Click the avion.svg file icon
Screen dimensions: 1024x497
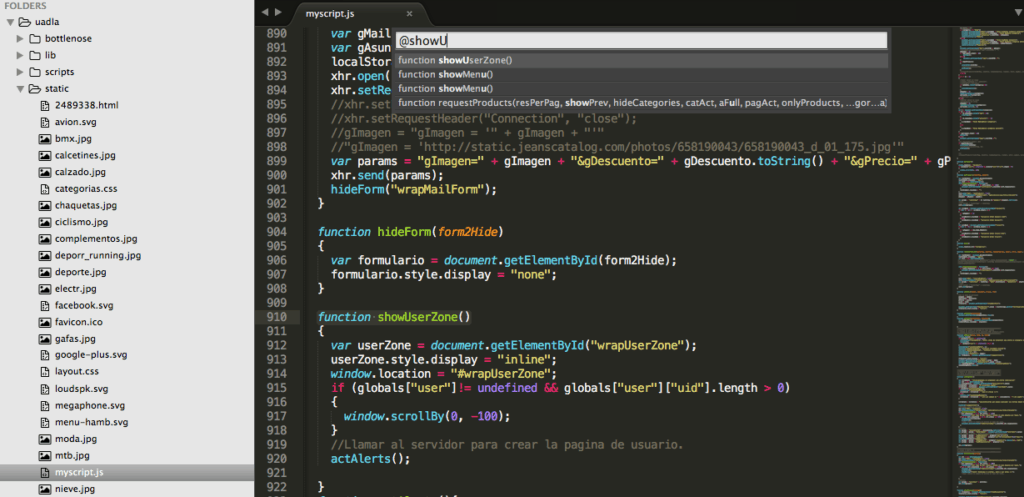click(x=44, y=122)
